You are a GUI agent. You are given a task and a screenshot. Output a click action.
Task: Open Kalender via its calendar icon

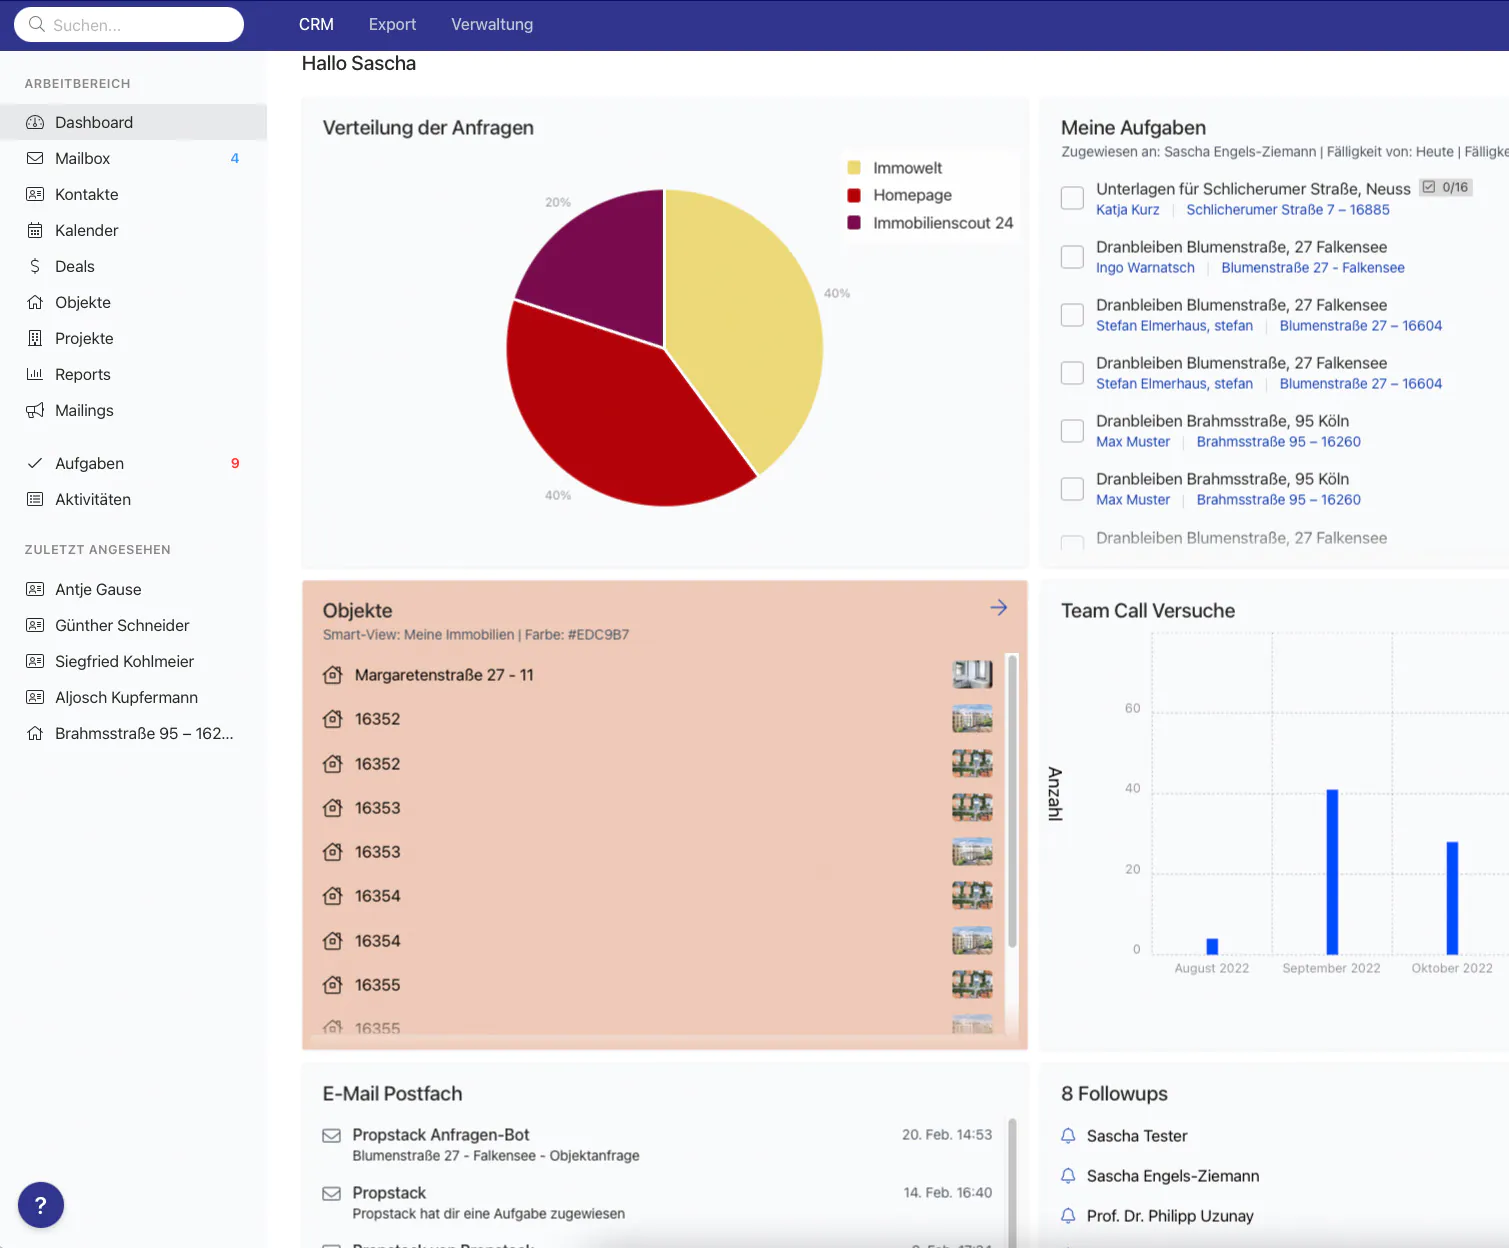tap(35, 230)
